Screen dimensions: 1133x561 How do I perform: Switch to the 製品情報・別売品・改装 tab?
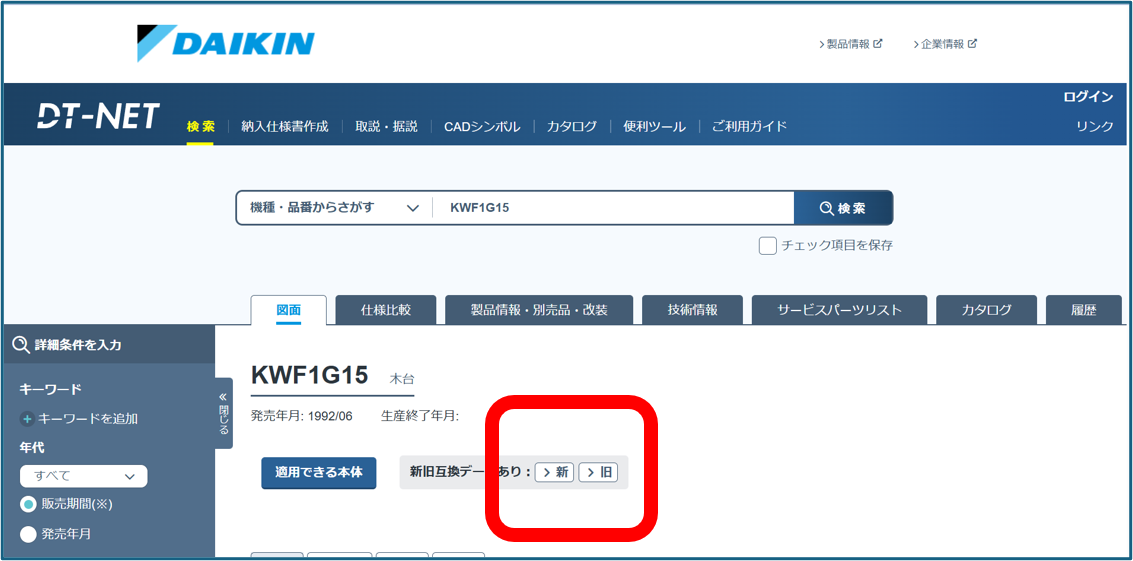539,310
